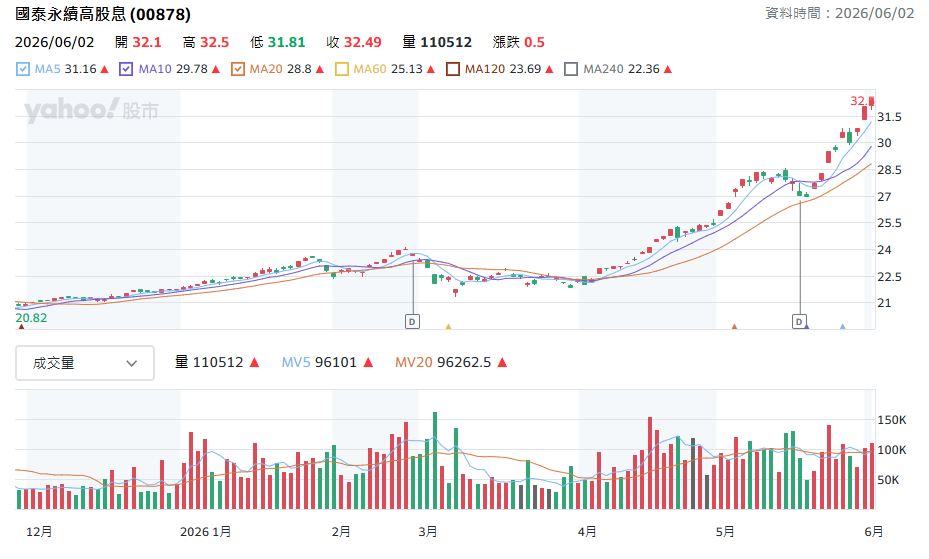The image size is (929, 559).
Task: Click the 資料時間:2026/06/02 timestamp
Action: click(840, 13)
